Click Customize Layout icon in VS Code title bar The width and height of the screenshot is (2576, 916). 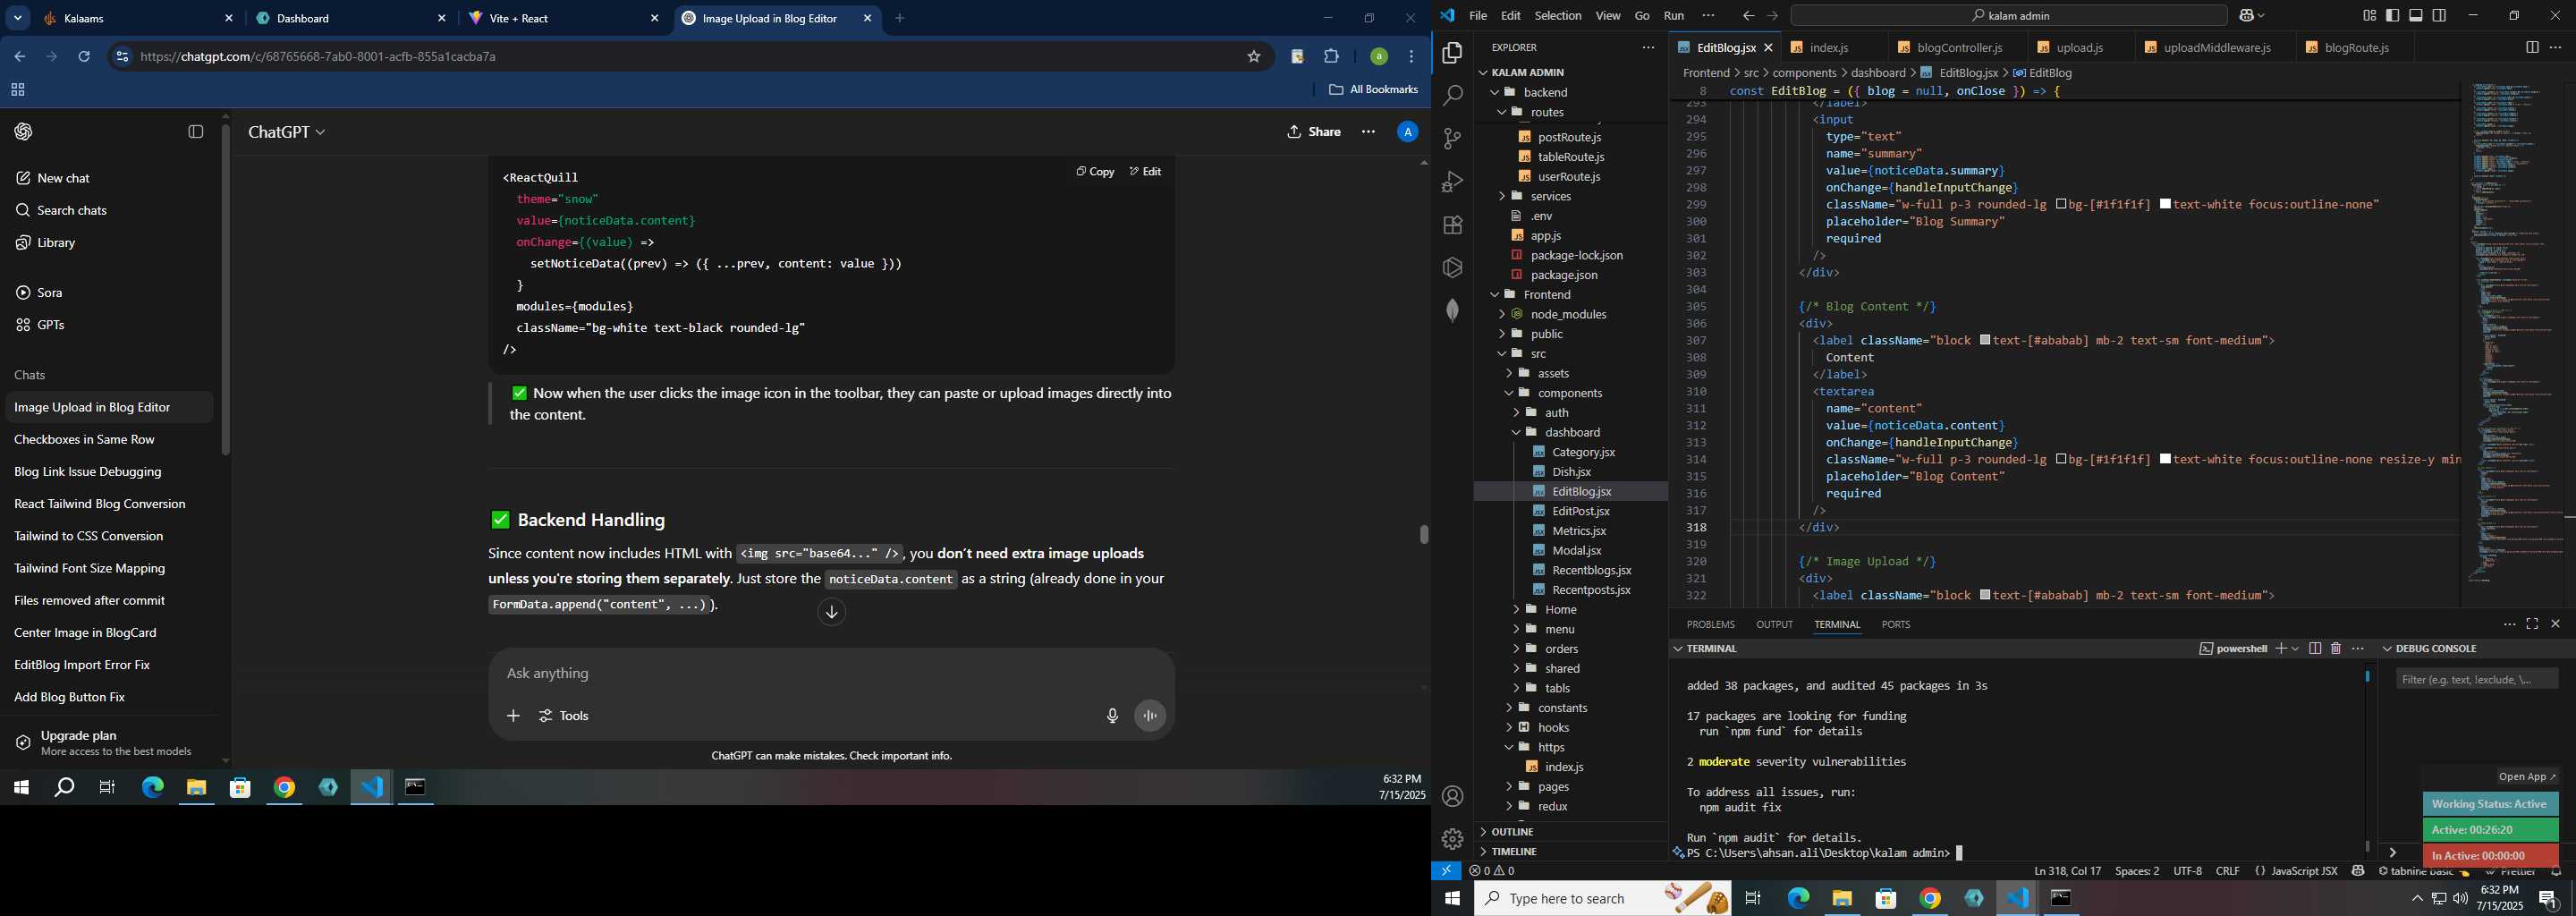pyautogui.click(x=2369, y=16)
